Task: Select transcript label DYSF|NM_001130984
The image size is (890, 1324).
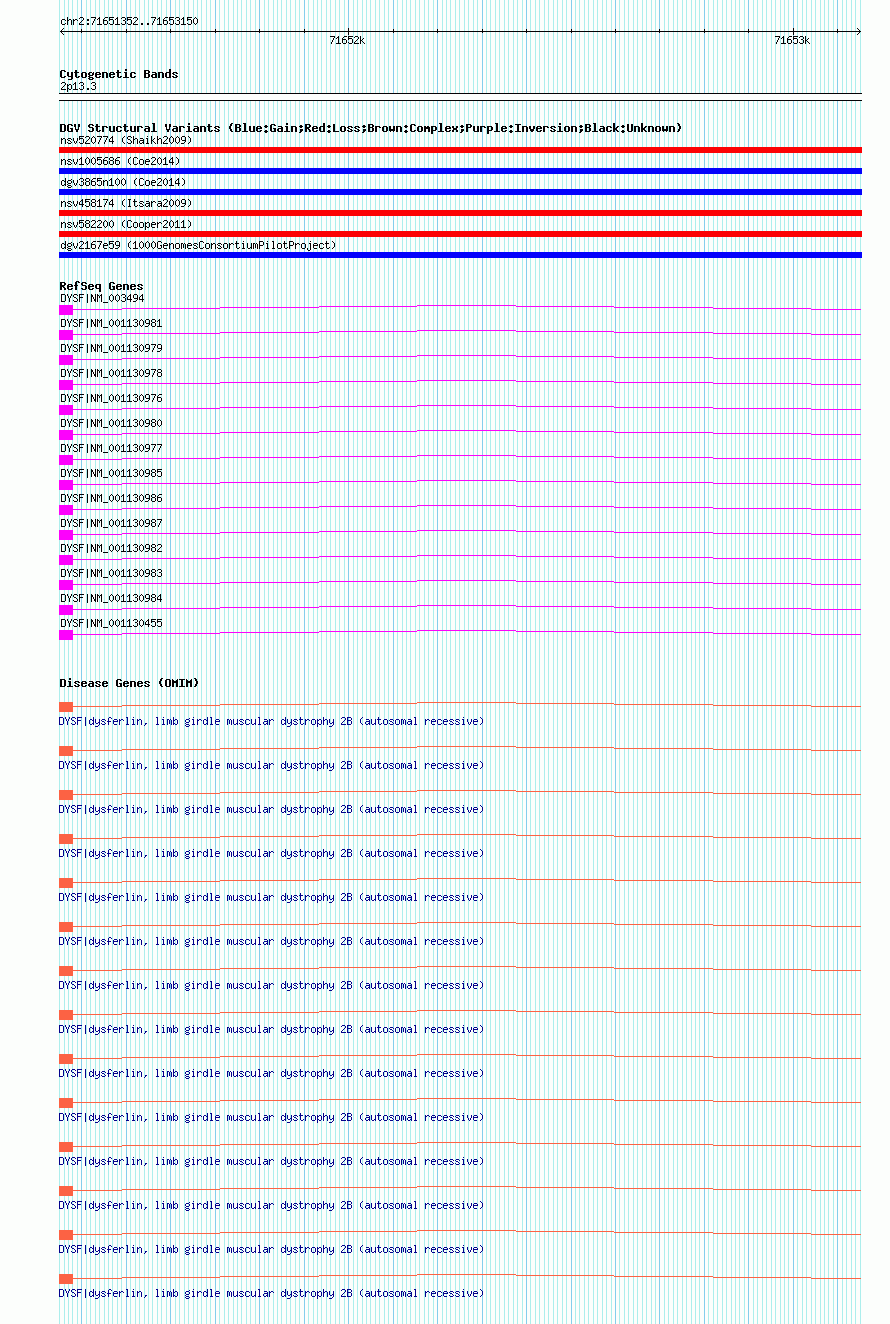Action: tap(111, 598)
